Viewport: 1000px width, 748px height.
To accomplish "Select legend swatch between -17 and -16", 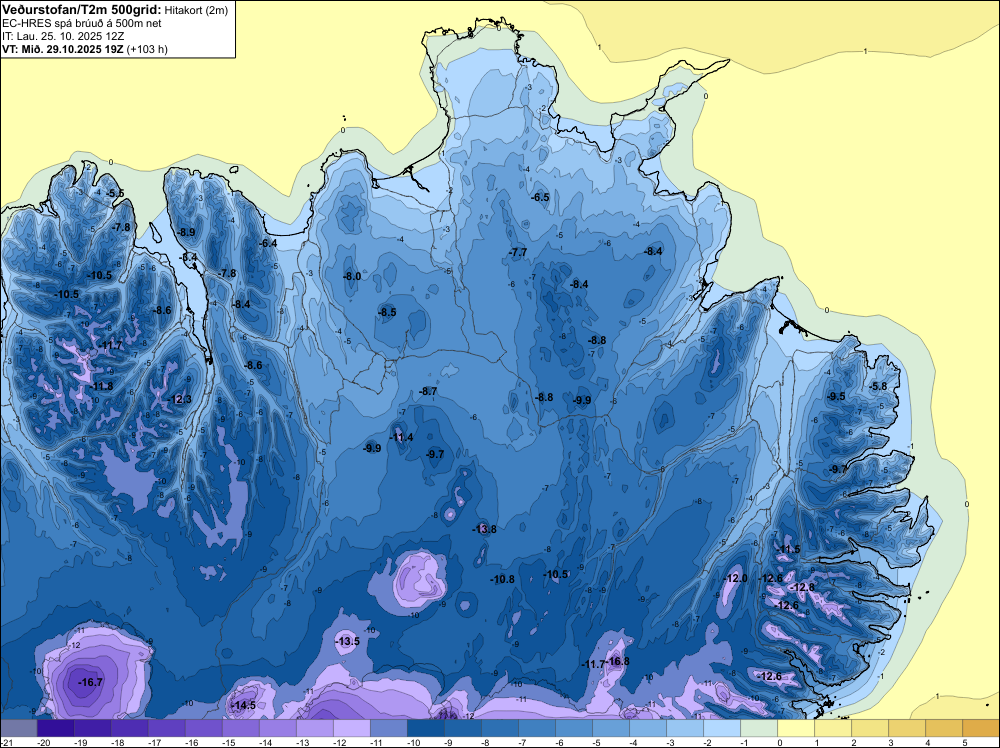I will coord(166,728).
